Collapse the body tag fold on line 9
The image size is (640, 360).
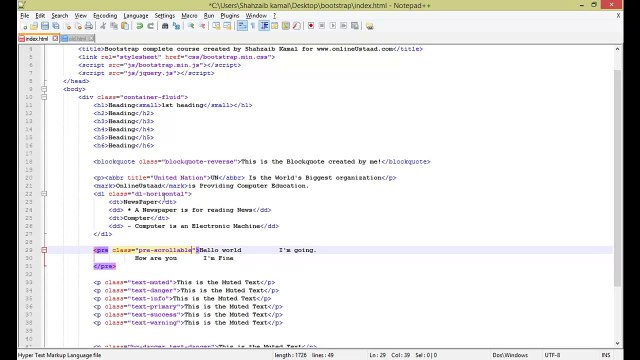tap(44, 89)
